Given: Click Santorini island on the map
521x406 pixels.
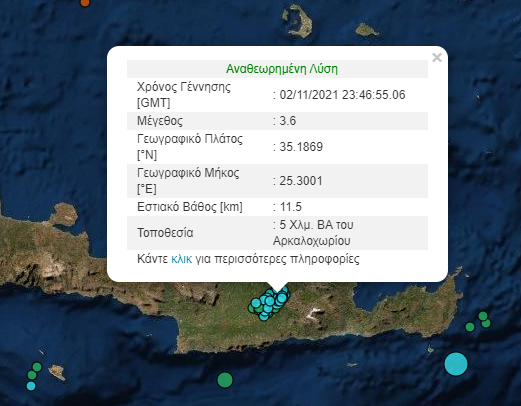Looking at the screenshot, I should coord(297,21).
